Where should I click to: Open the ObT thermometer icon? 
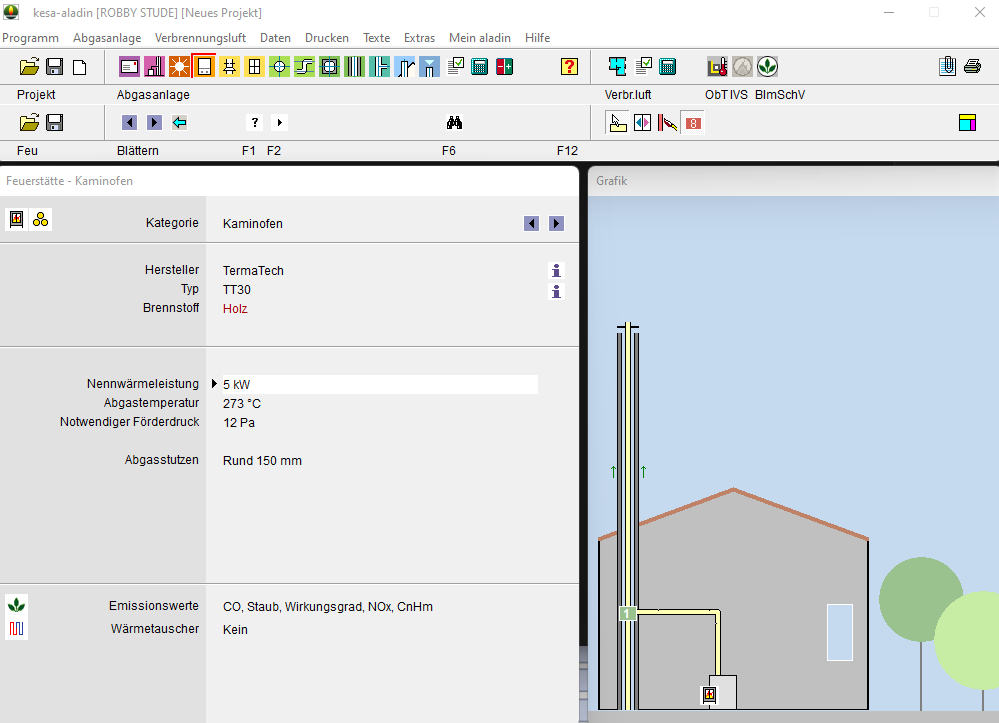tap(717, 67)
